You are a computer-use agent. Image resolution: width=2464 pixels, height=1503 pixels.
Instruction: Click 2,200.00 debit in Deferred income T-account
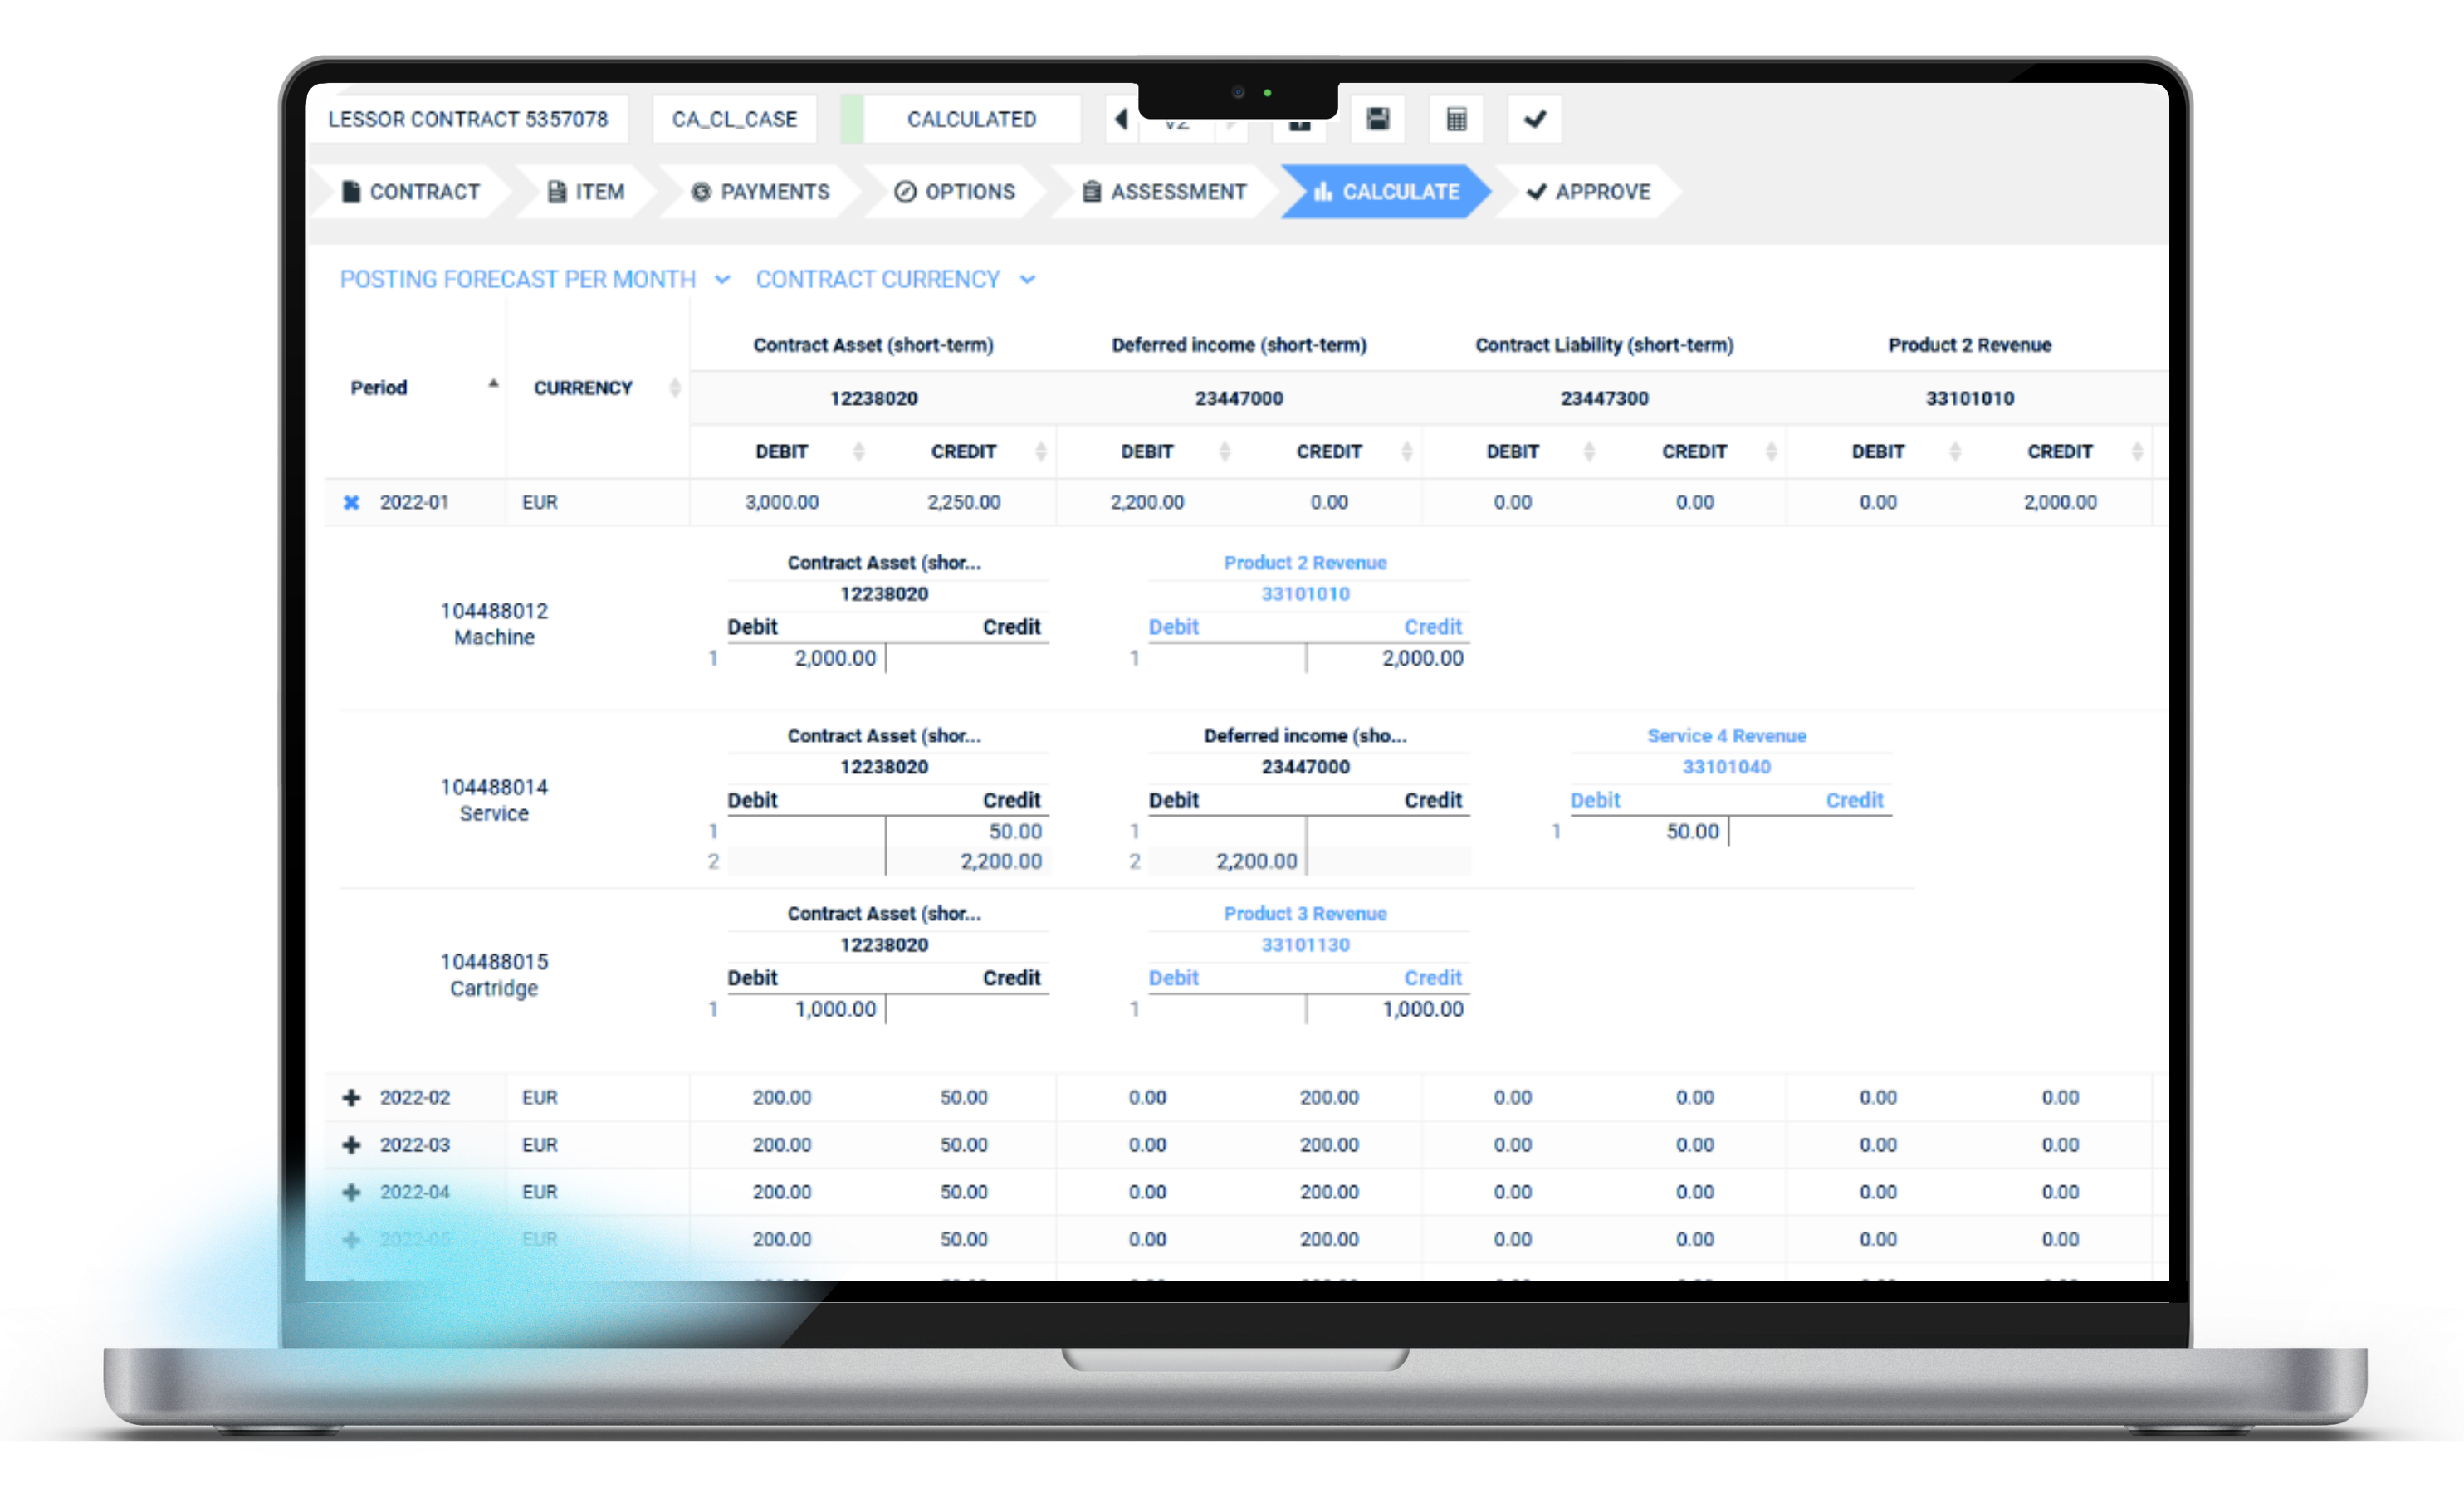1256,861
